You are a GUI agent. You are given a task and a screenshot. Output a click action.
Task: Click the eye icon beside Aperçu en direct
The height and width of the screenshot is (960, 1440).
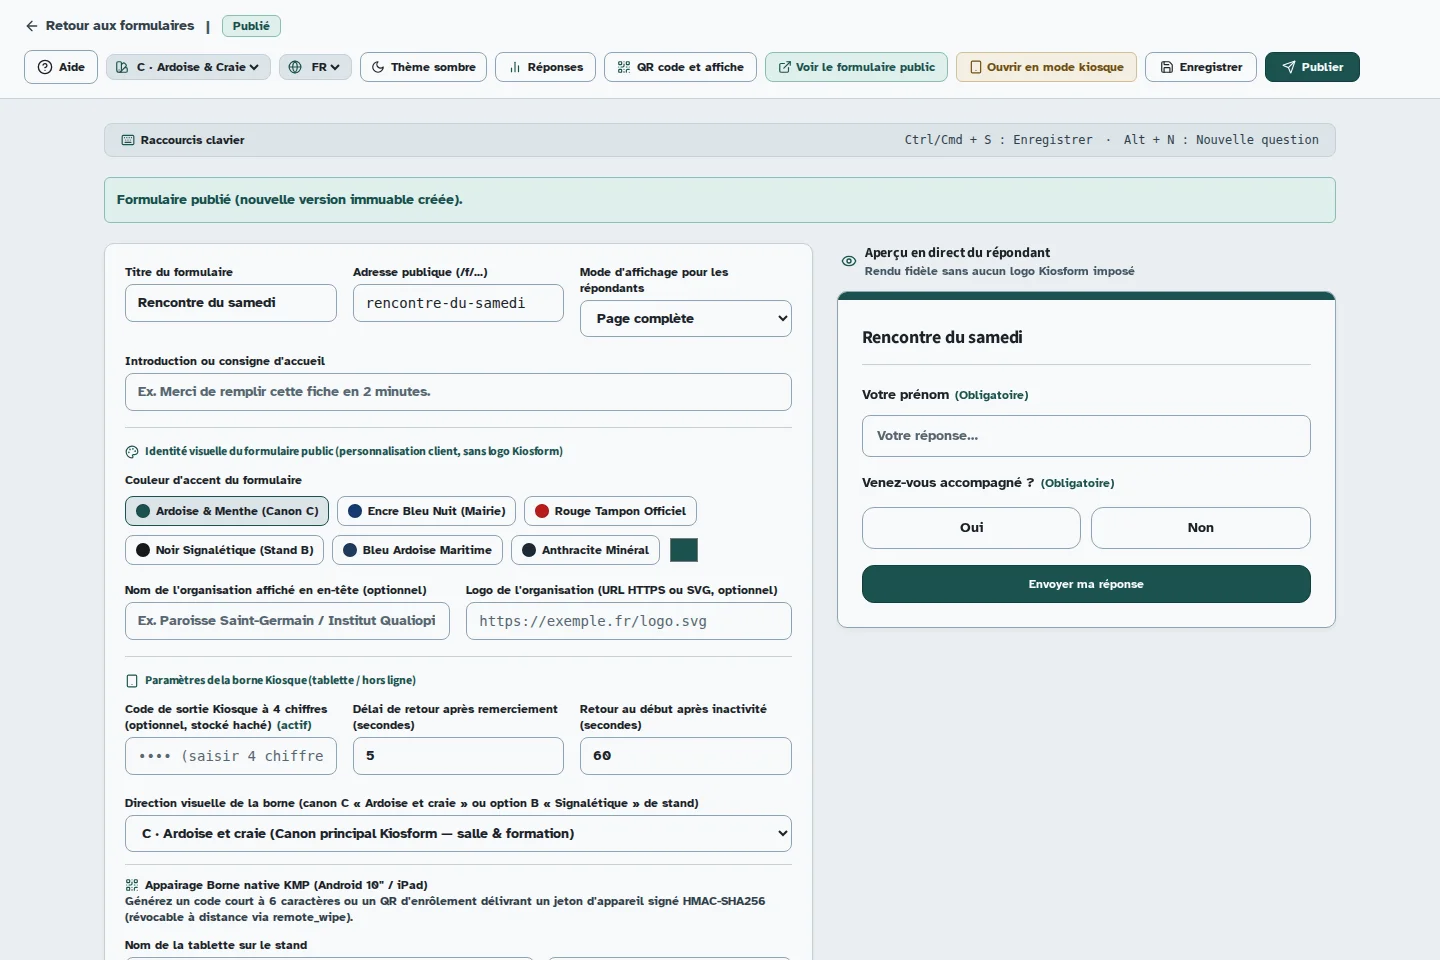[x=849, y=261]
